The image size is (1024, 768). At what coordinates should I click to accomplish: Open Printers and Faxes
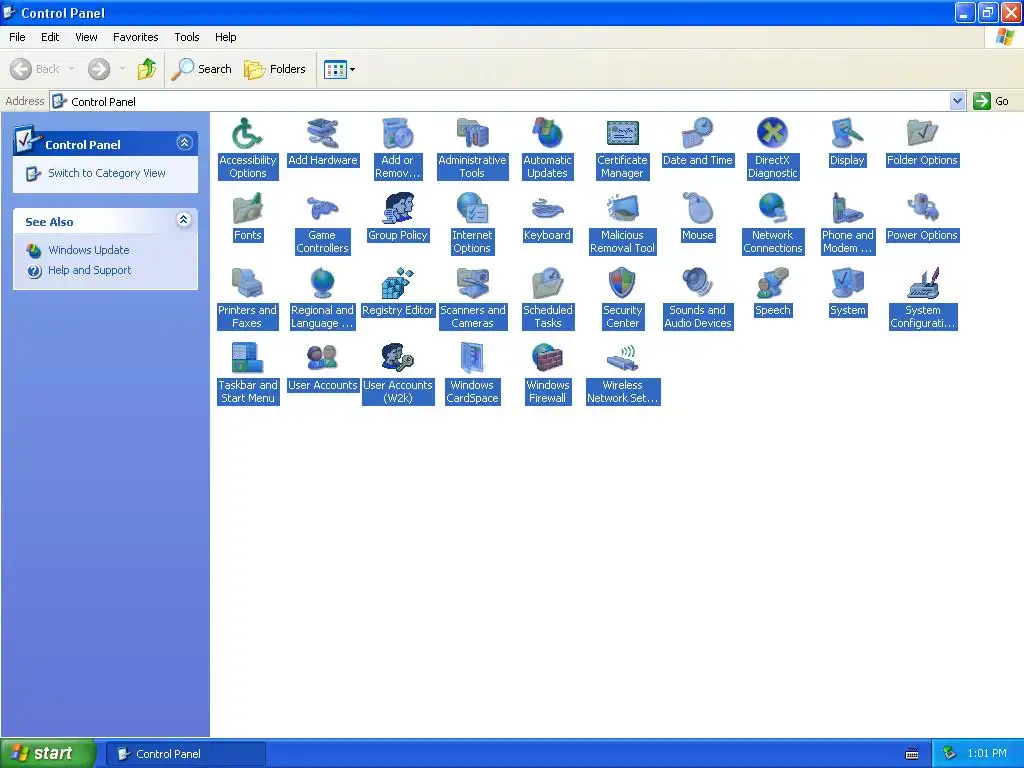[x=248, y=284]
